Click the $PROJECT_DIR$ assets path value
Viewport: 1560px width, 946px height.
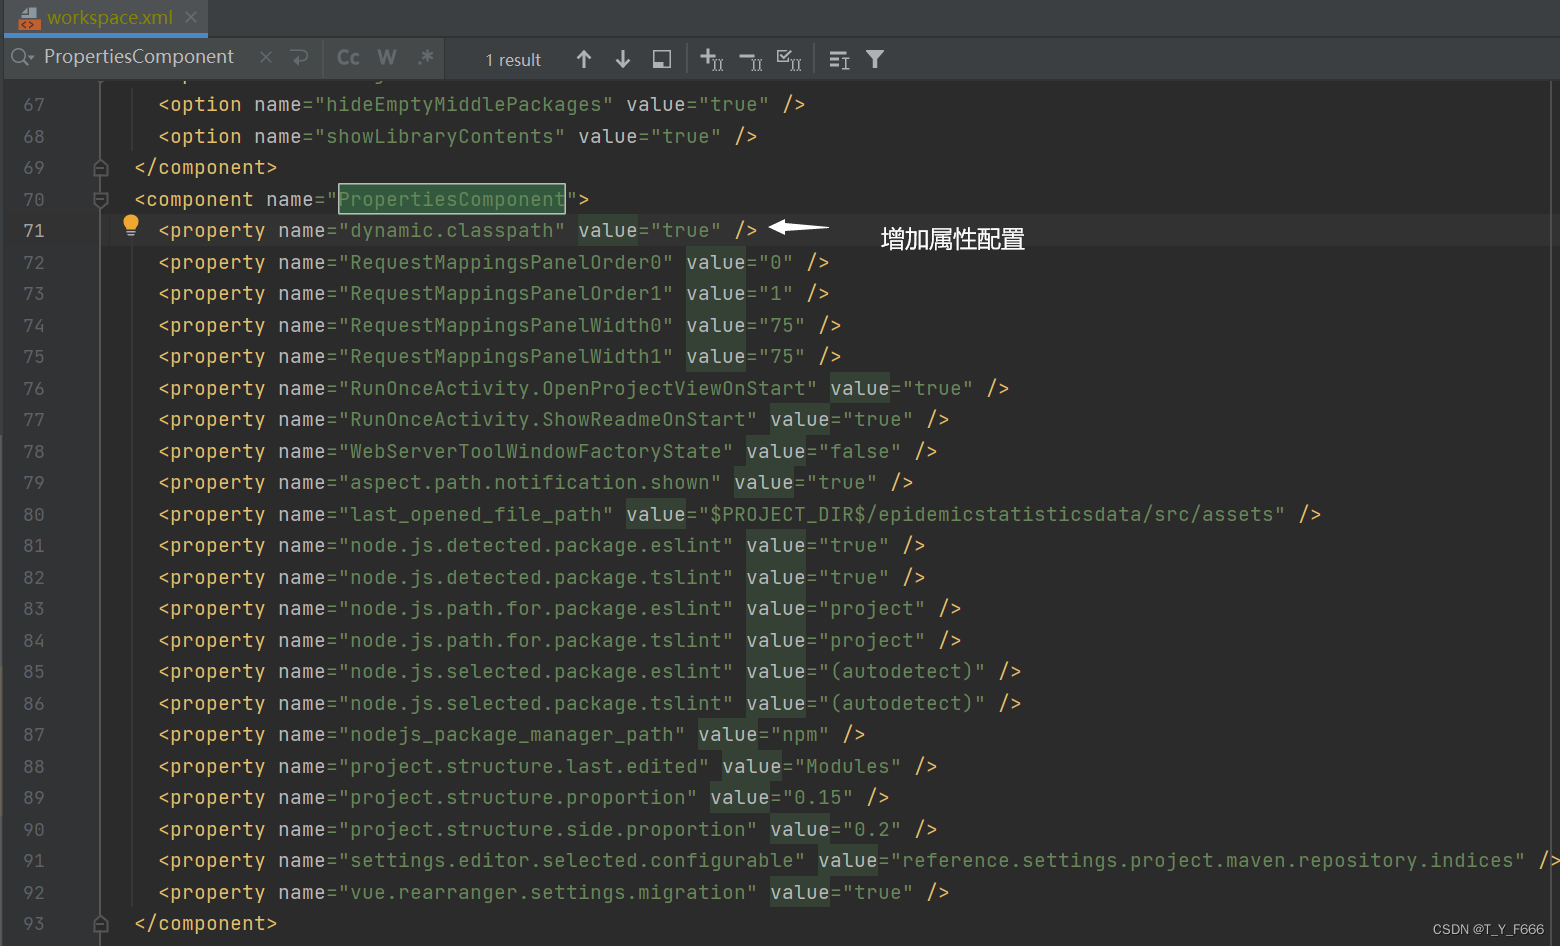coord(992,514)
